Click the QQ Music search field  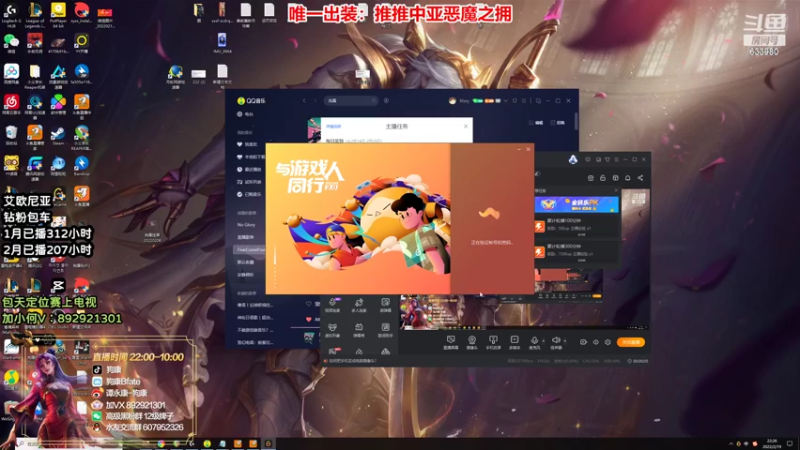pyautogui.click(x=351, y=101)
